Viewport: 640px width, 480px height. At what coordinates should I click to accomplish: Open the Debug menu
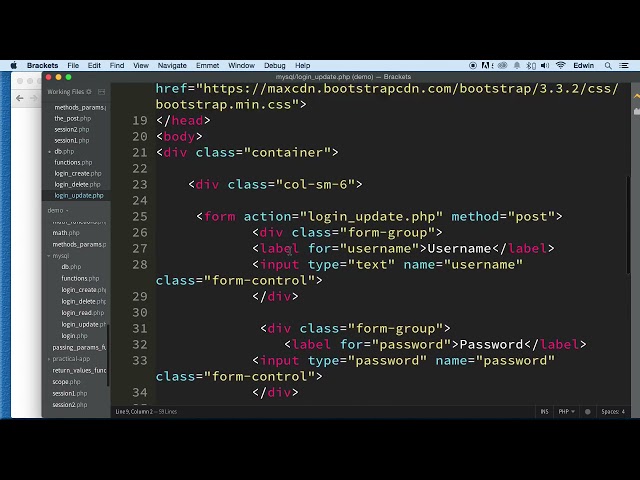point(275,65)
